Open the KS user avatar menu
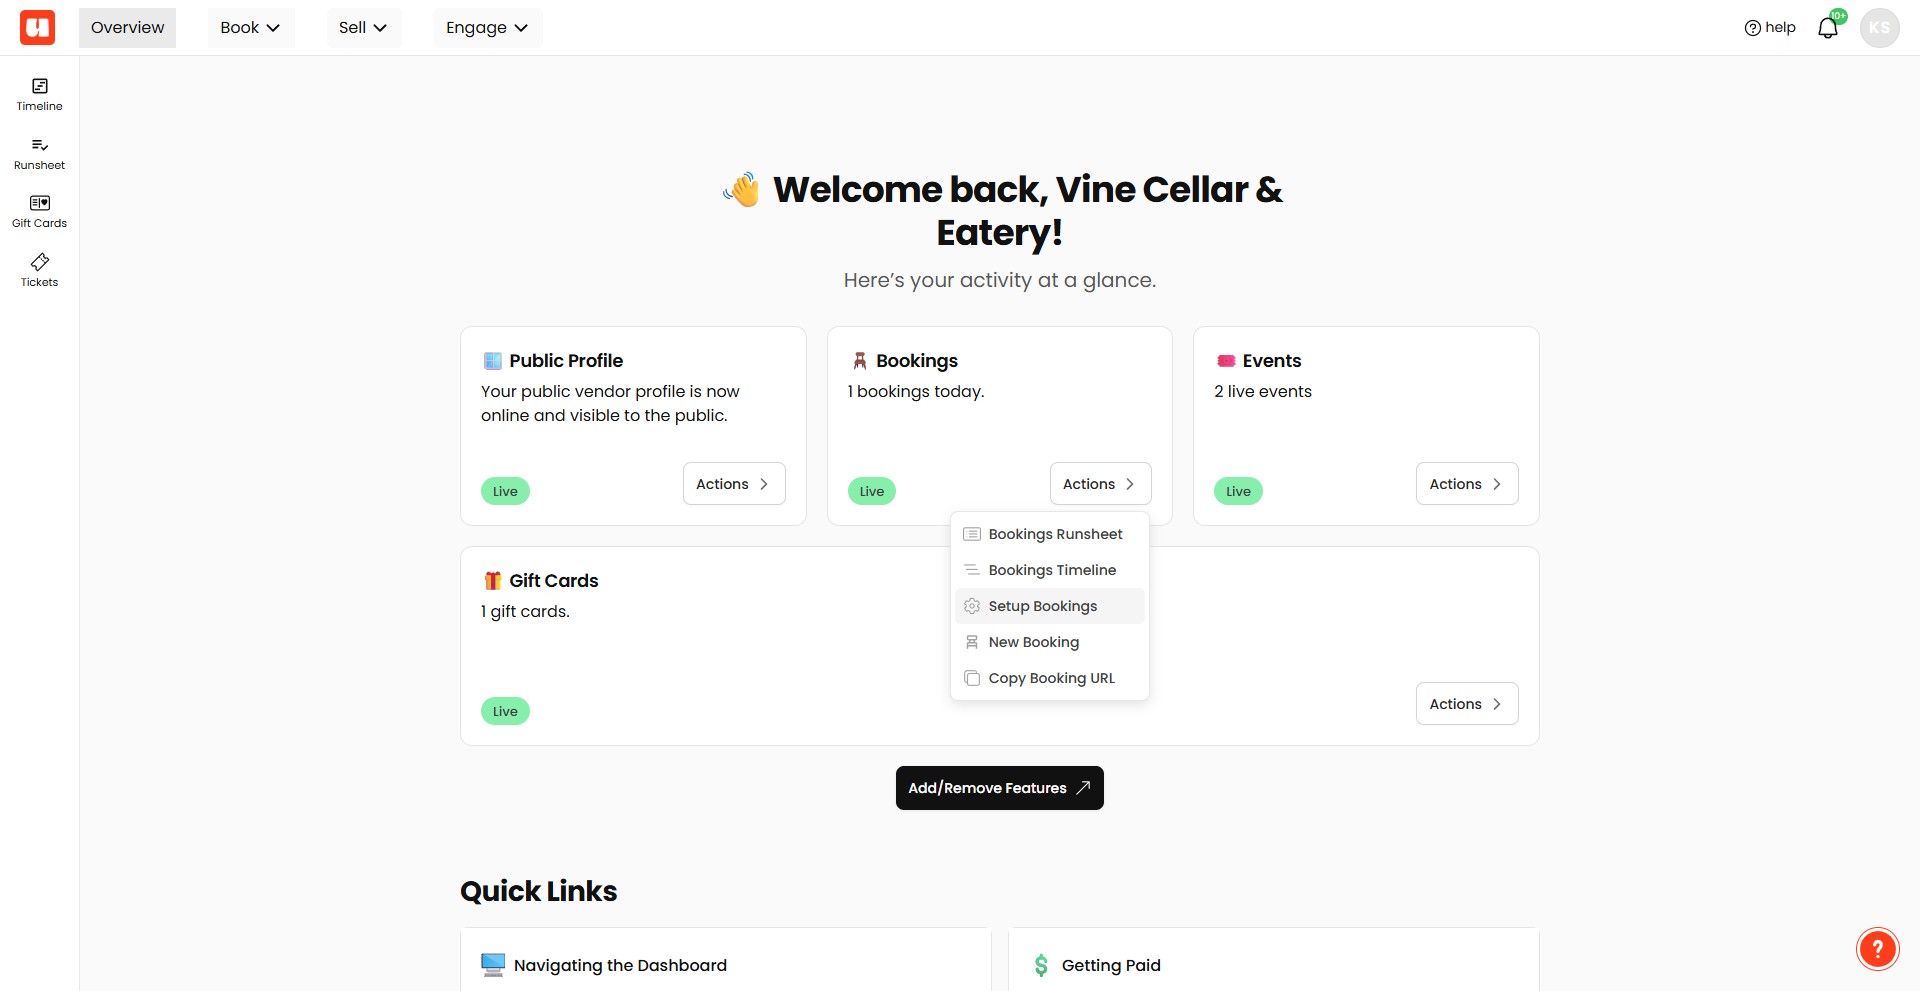This screenshot has width=1920, height=991. pyautogui.click(x=1879, y=28)
